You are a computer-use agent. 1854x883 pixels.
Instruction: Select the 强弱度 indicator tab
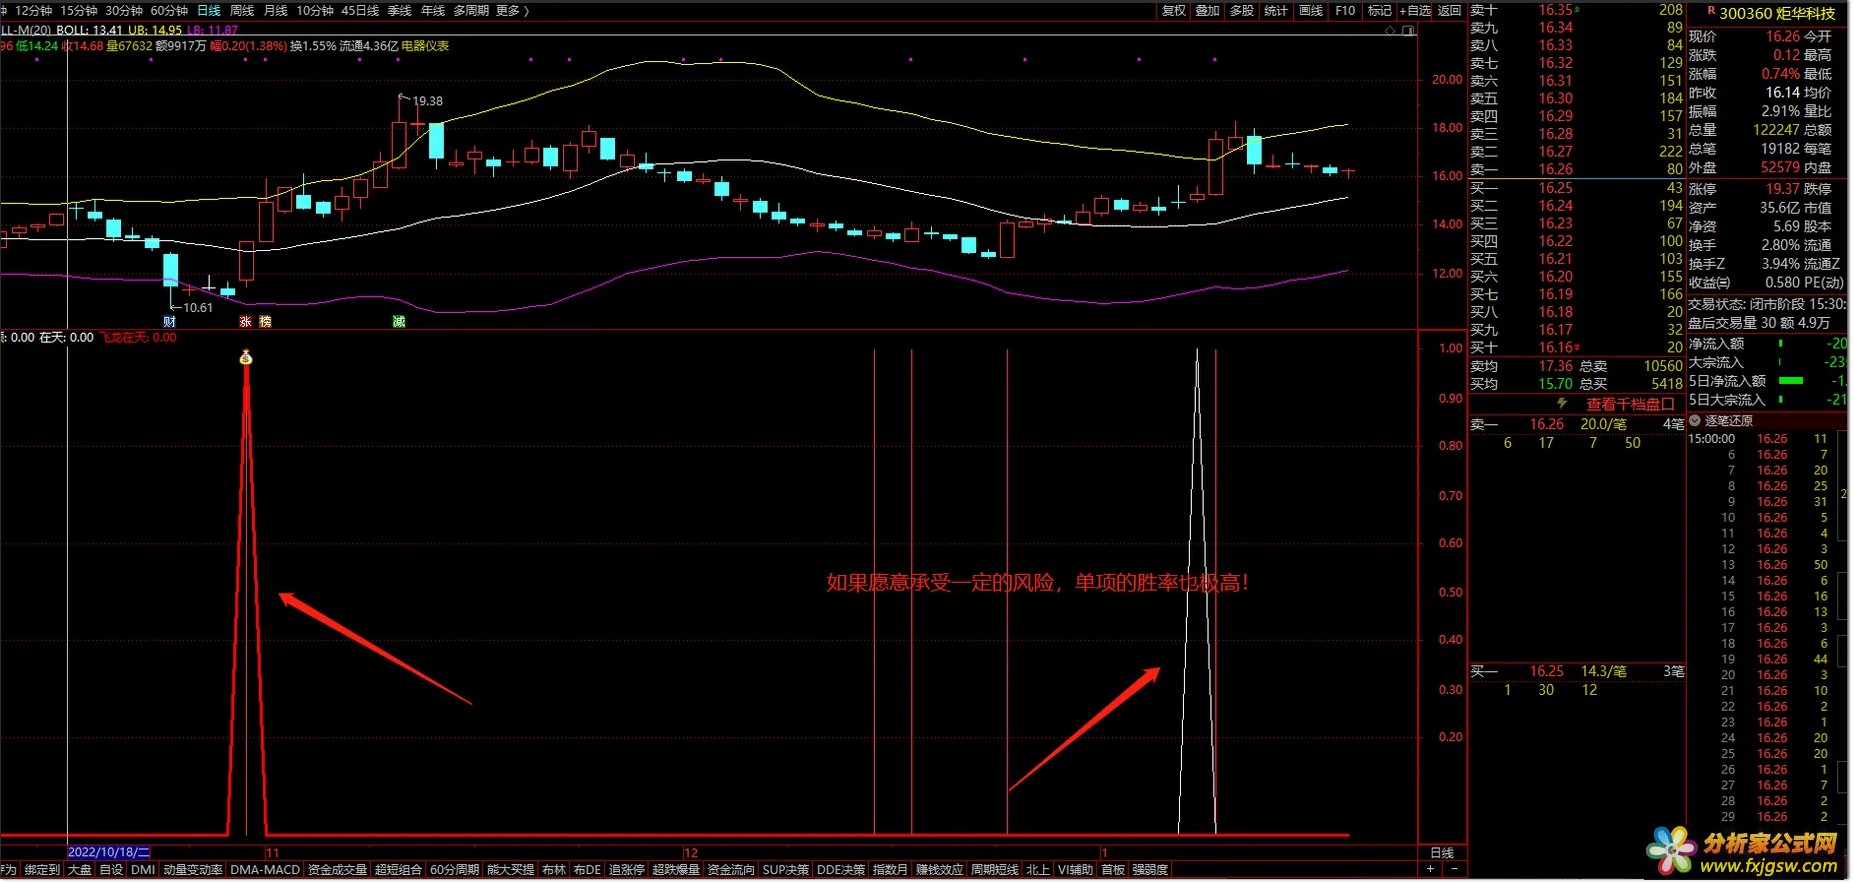[x=1150, y=870]
